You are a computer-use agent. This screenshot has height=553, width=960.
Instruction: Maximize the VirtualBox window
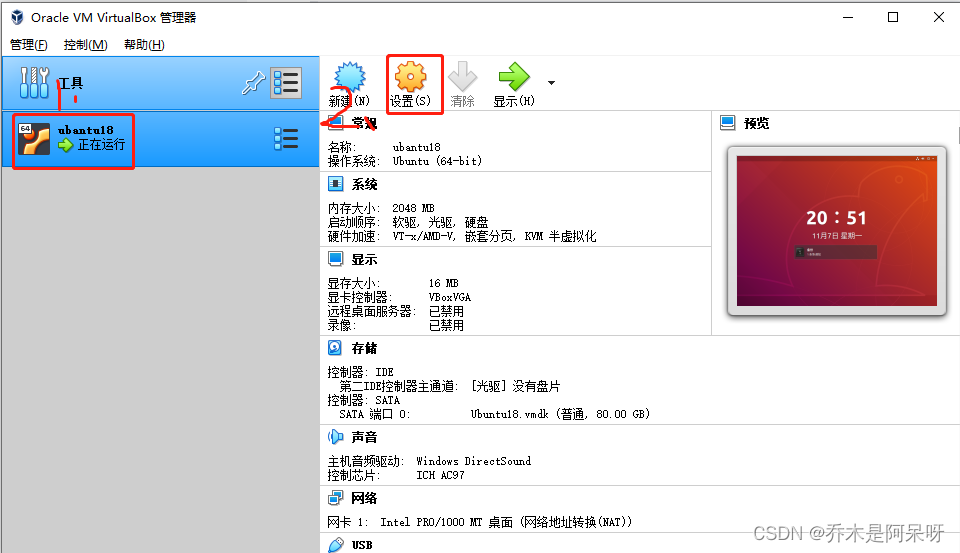(x=893, y=17)
